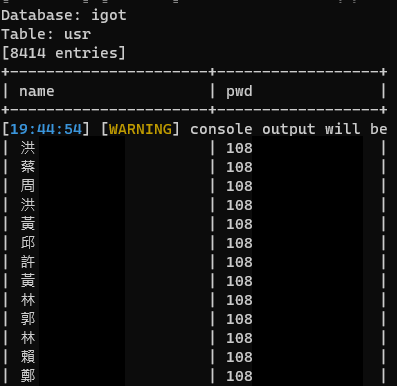Select the 'Table: usr' line
Image resolution: width=397 pixels, height=386 pixels.
tap(46, 34)
